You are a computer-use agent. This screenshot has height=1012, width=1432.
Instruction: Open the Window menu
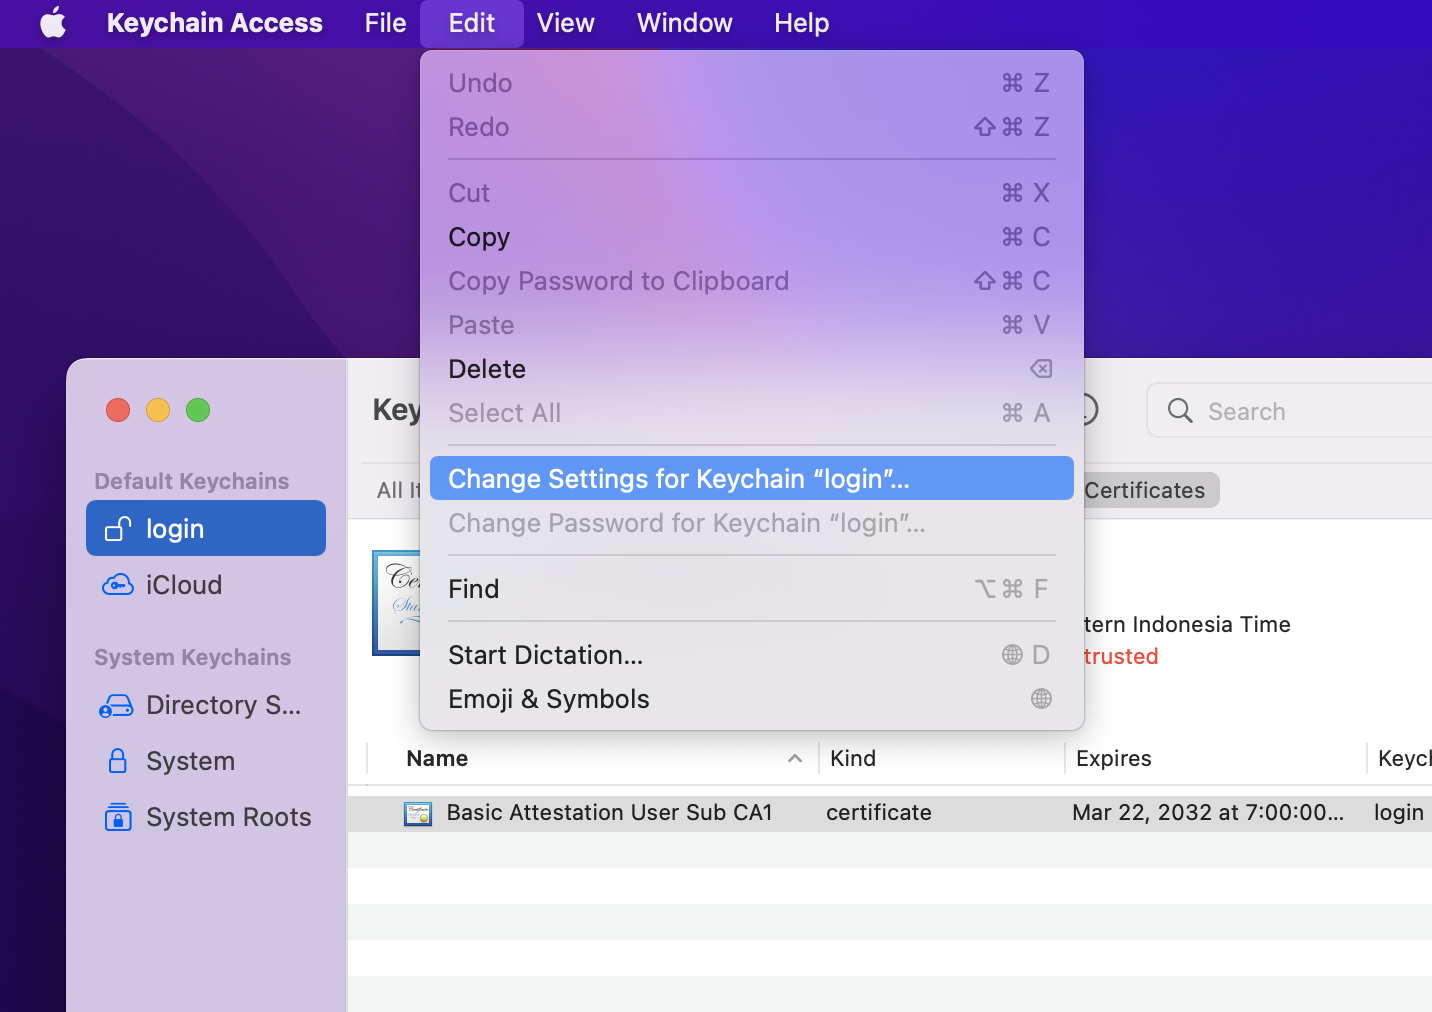point(684,22)
